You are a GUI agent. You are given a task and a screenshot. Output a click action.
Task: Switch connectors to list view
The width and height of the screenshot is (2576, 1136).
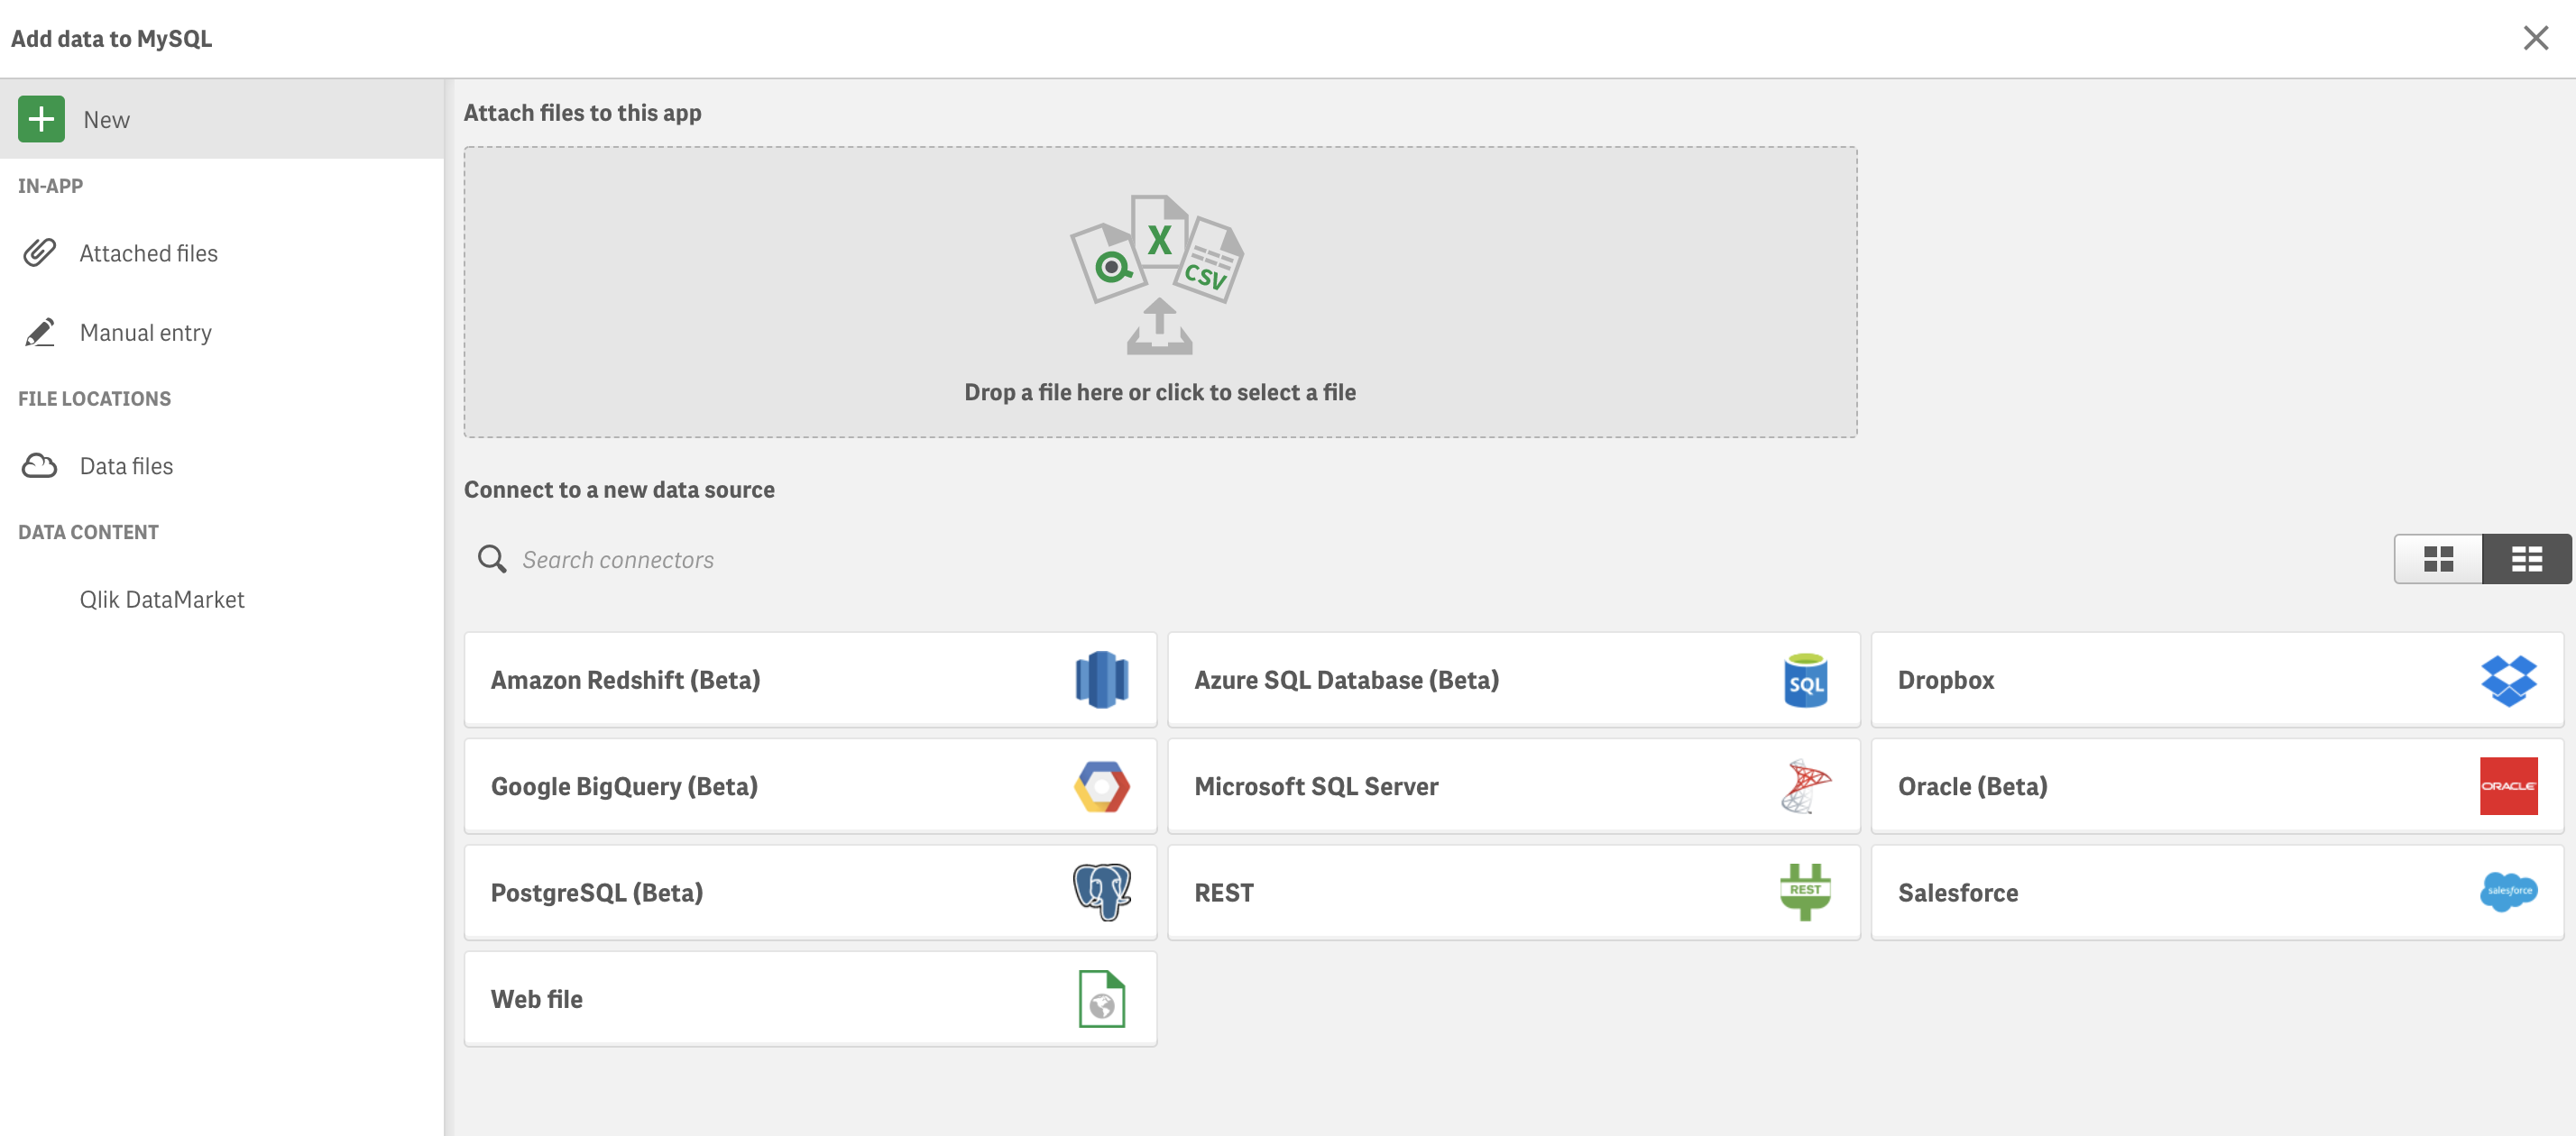tap(2526, 559)
